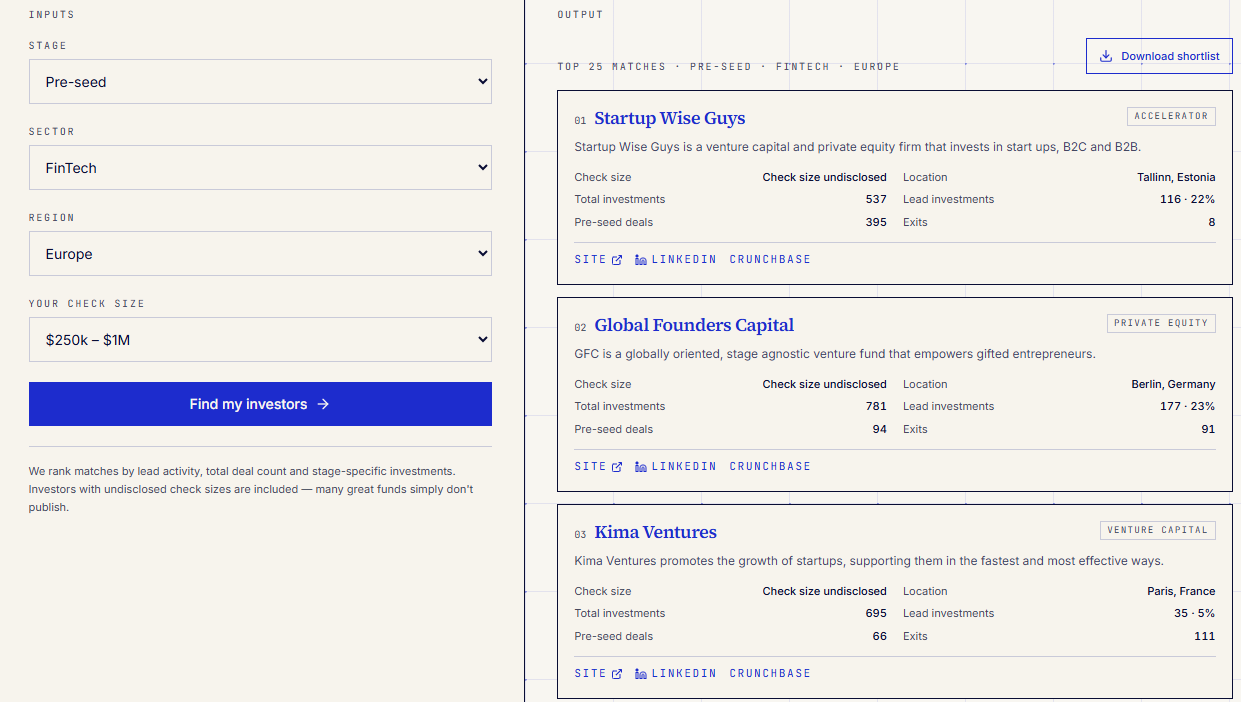Open the LINKEDIN link for Startup Wise Guys
This screenshot has height=702, width=1241.
click(x=676, y=260)
